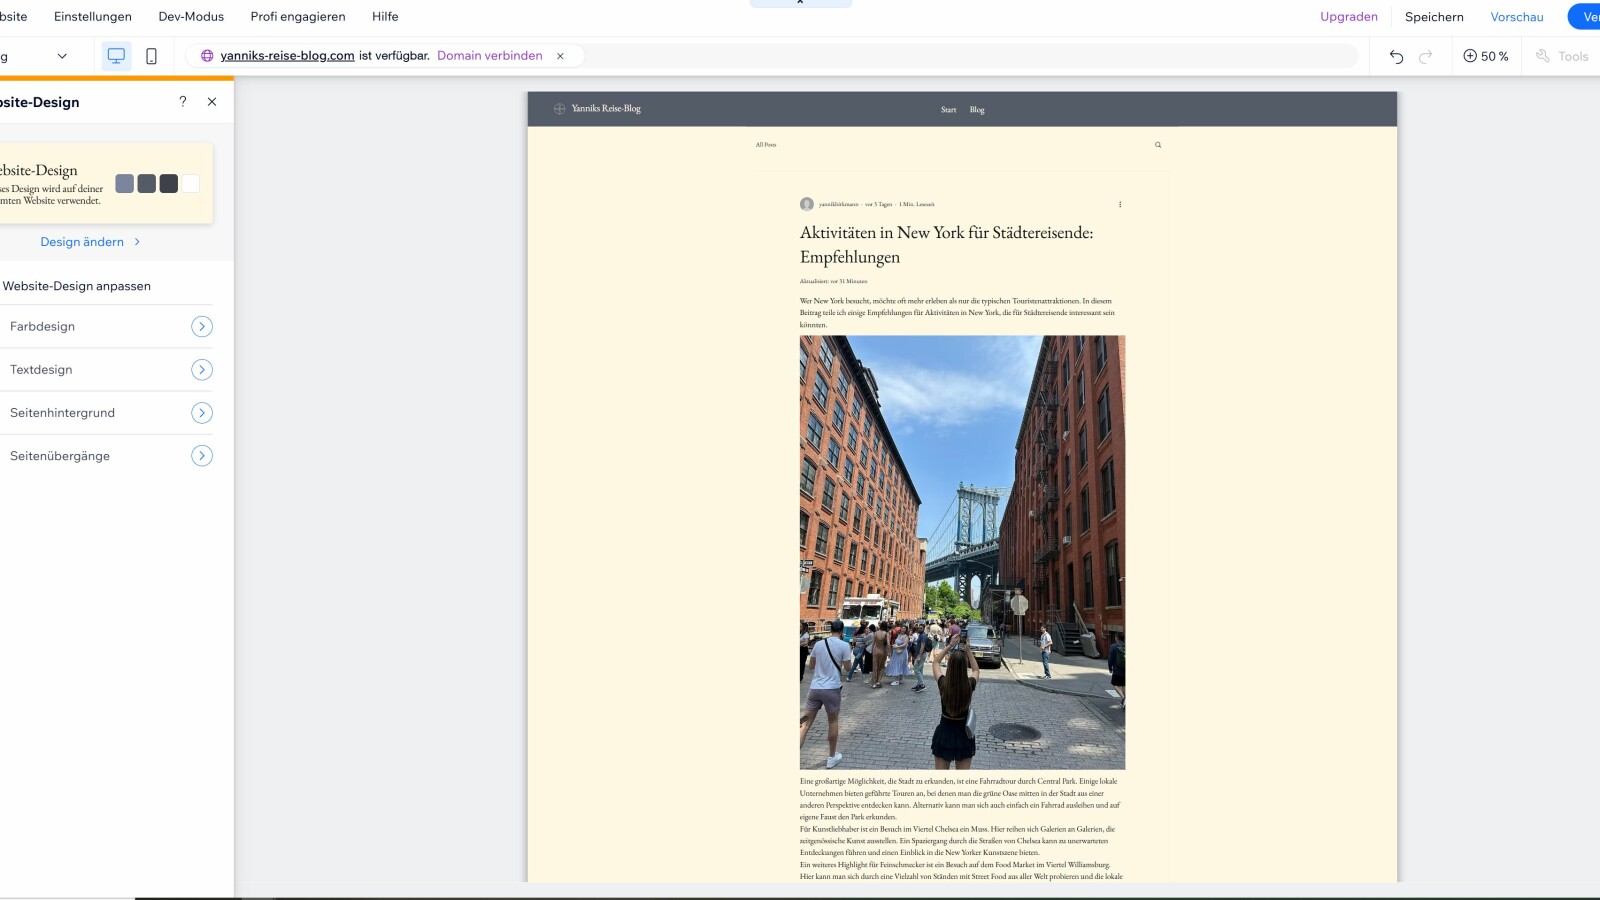This screenshot has width=1600, height=900.
Task: Open the Seitenübergänge options
Action: click(x=202, y=456)
